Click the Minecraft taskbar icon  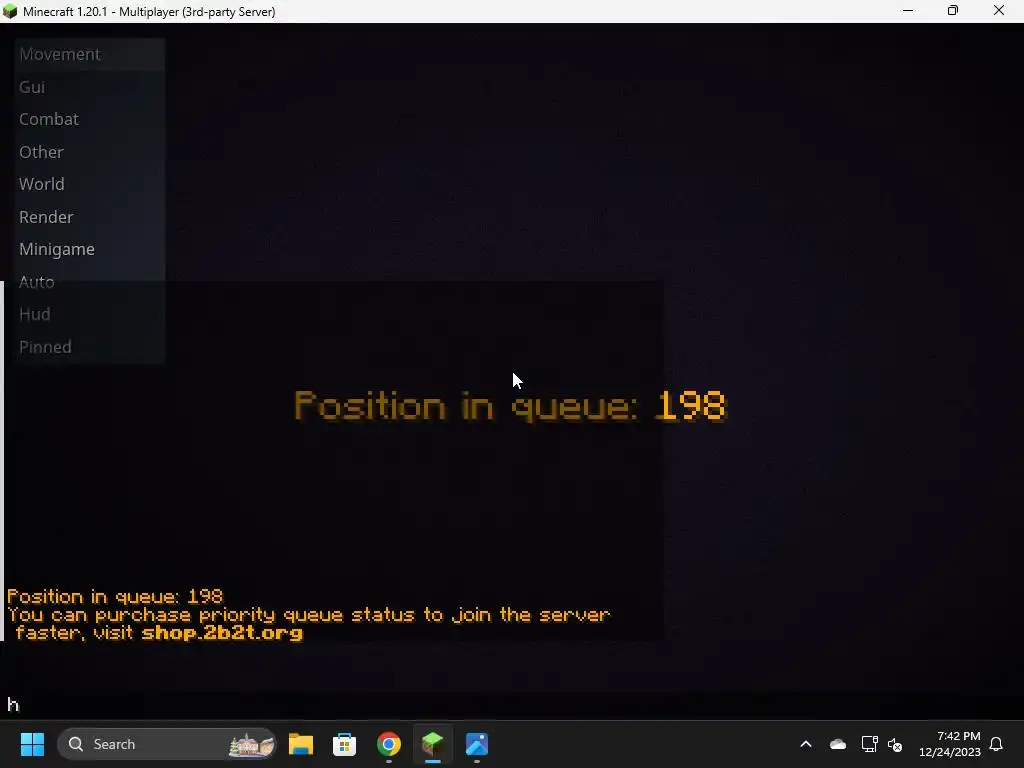[432, 744]
